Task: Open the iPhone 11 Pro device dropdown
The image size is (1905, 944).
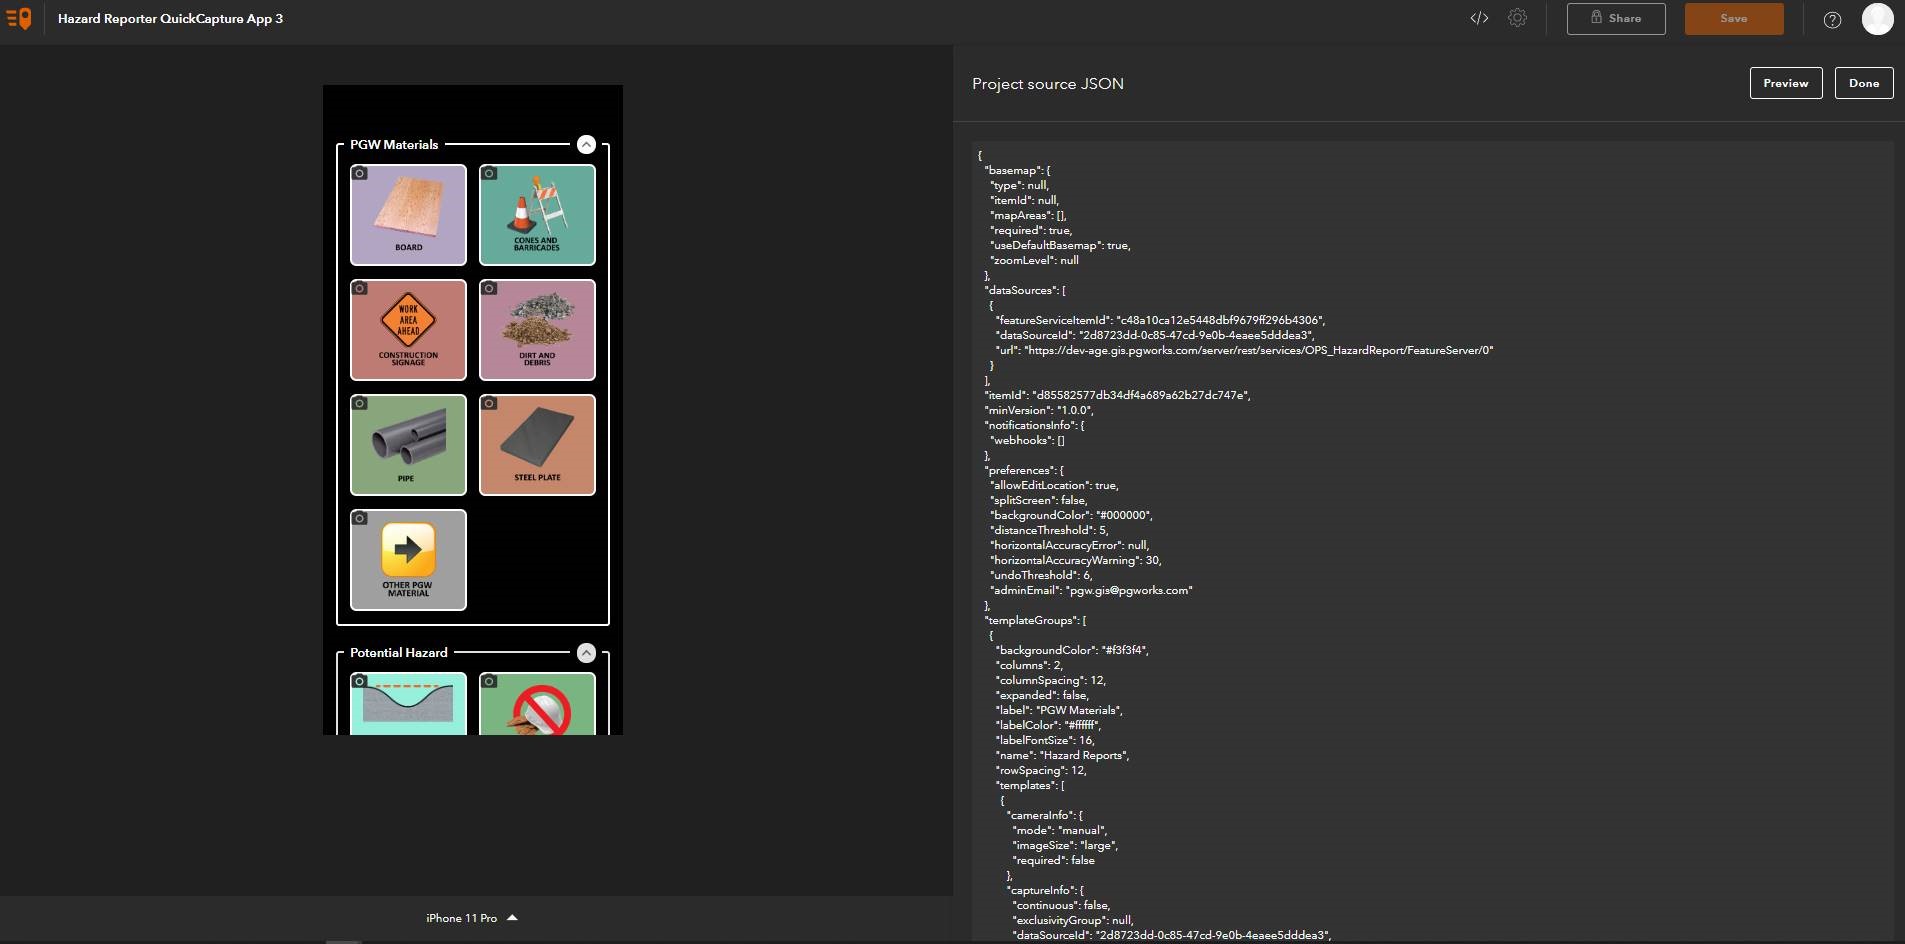Action: point(472,918)
